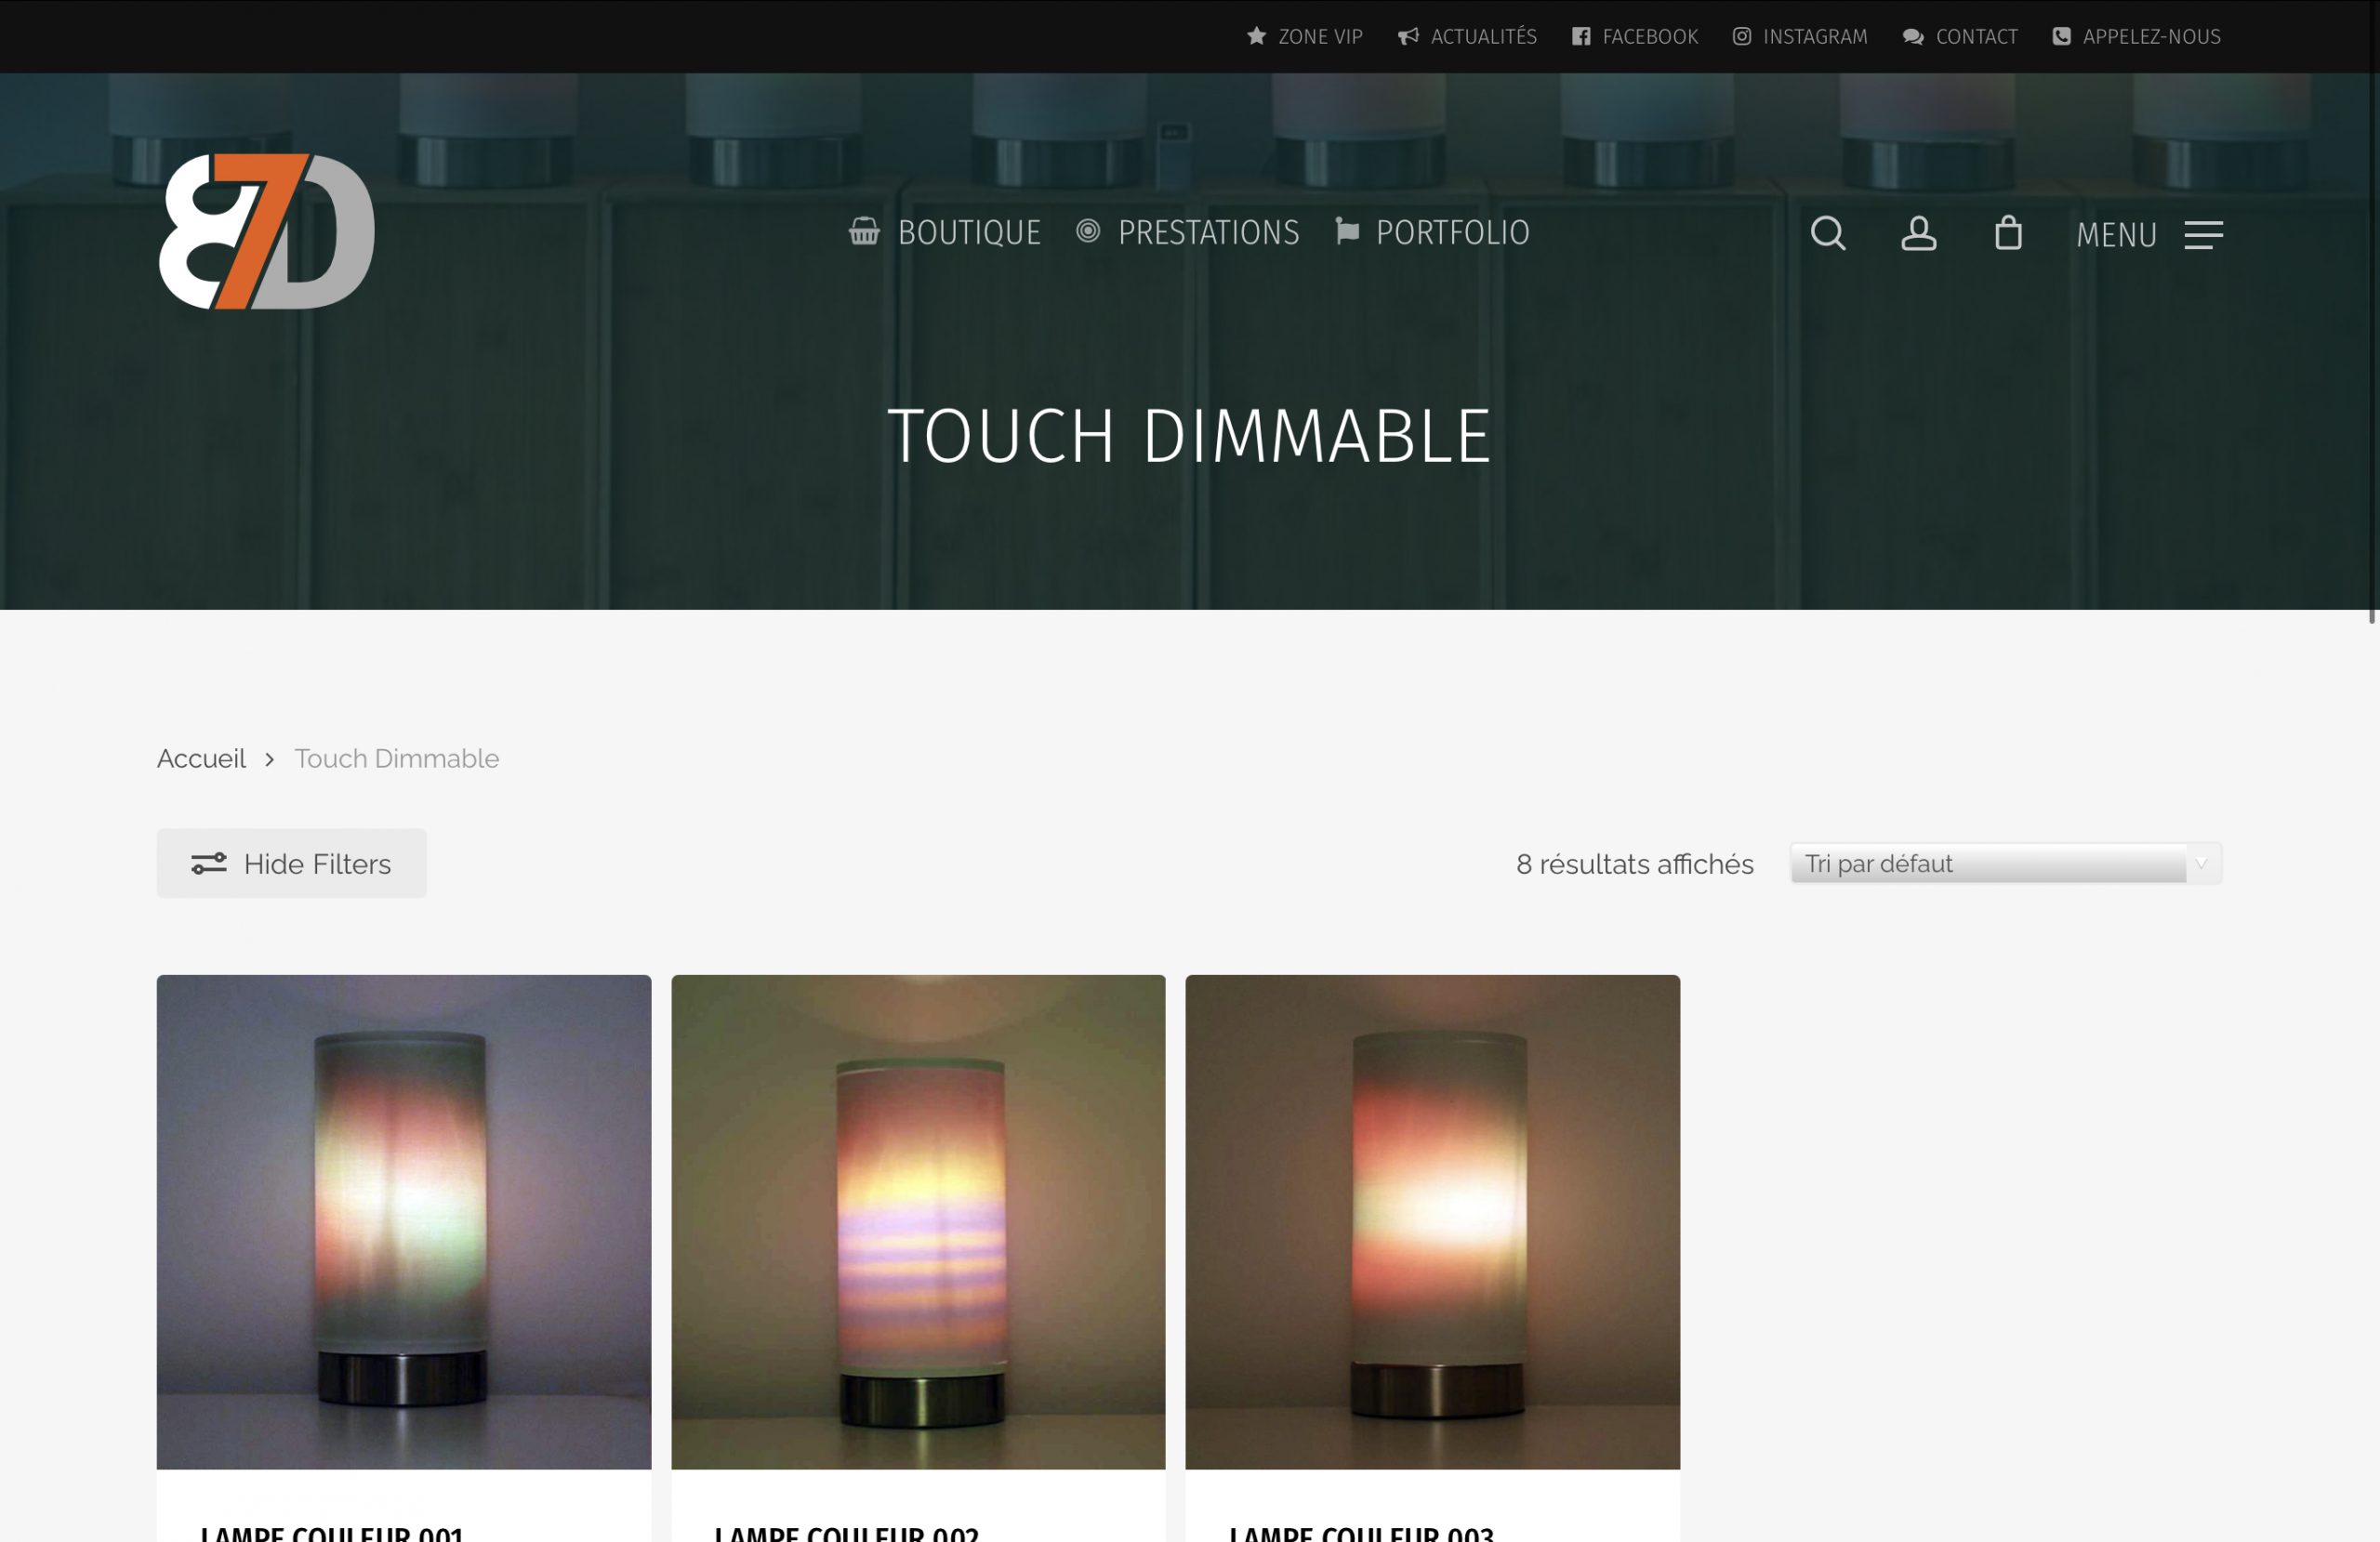Open the user account icon
The width and height of the screenshot is (2380, 1542).
coord(1918,233)
